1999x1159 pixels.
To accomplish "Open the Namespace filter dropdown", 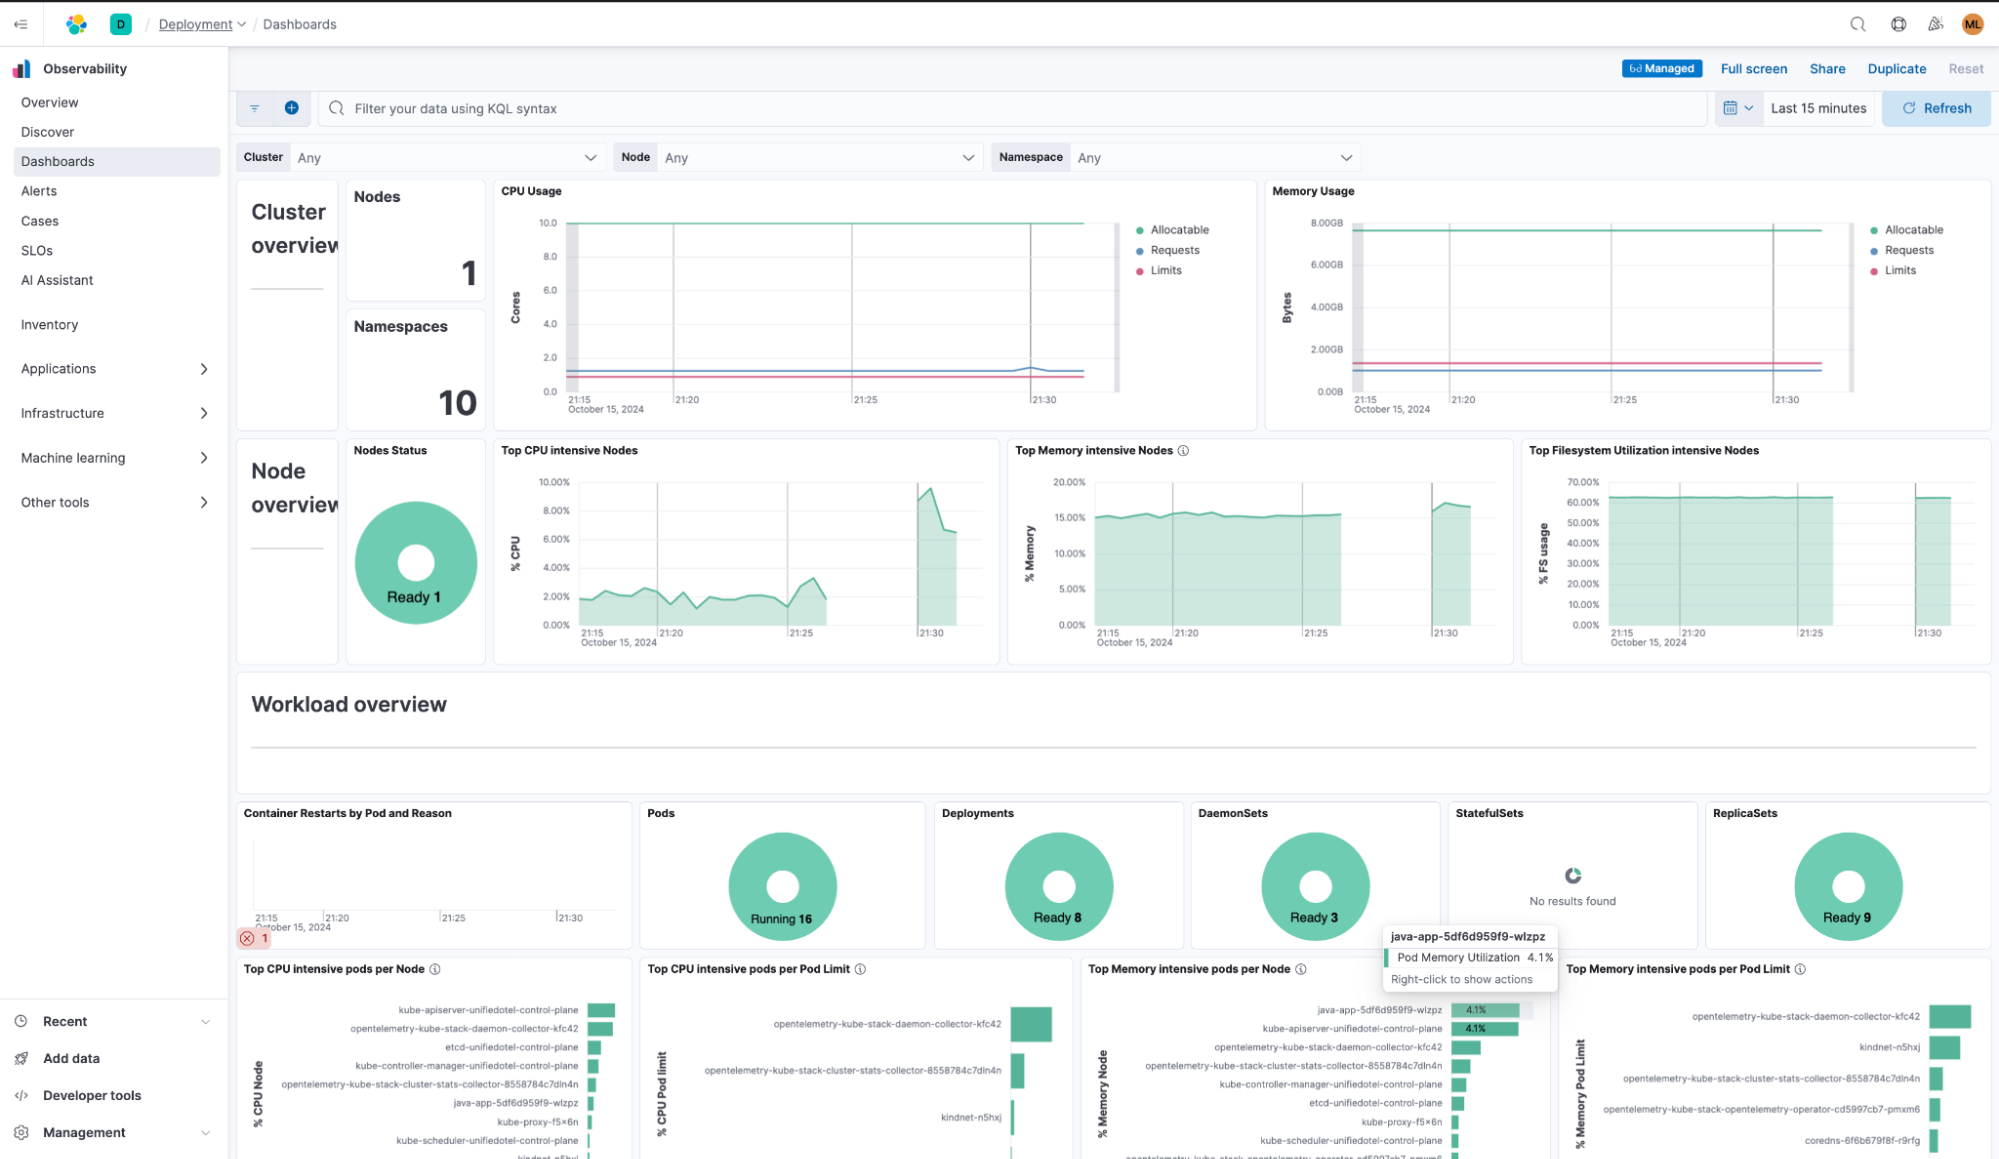I will click(1215, 157).
